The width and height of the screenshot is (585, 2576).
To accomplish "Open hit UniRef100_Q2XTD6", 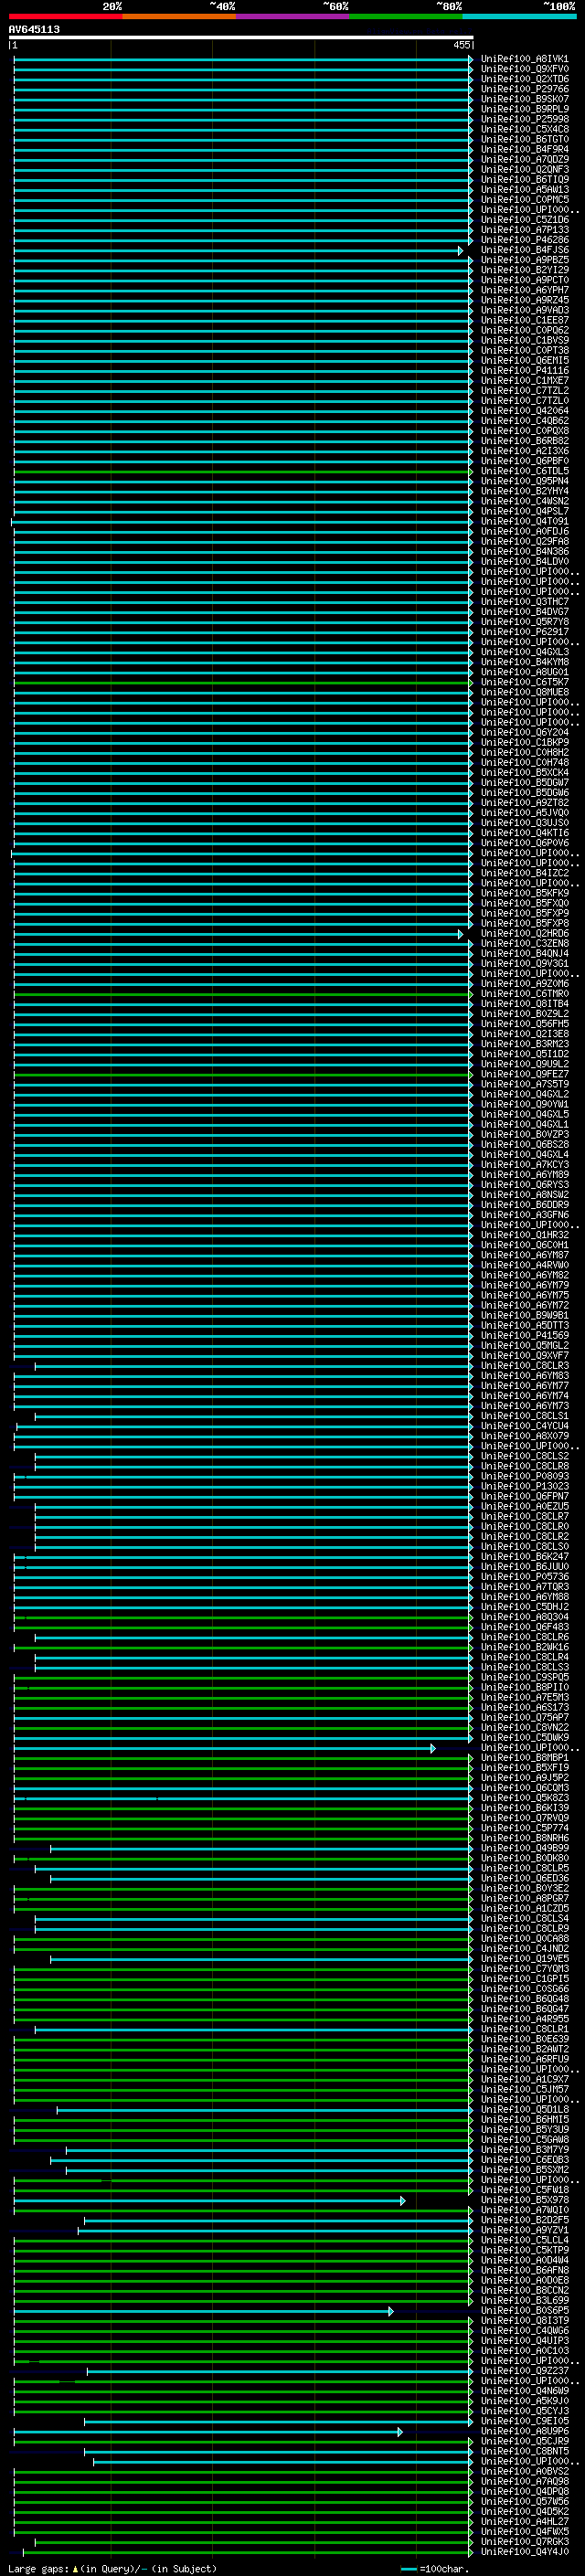I will coord(524,79).
